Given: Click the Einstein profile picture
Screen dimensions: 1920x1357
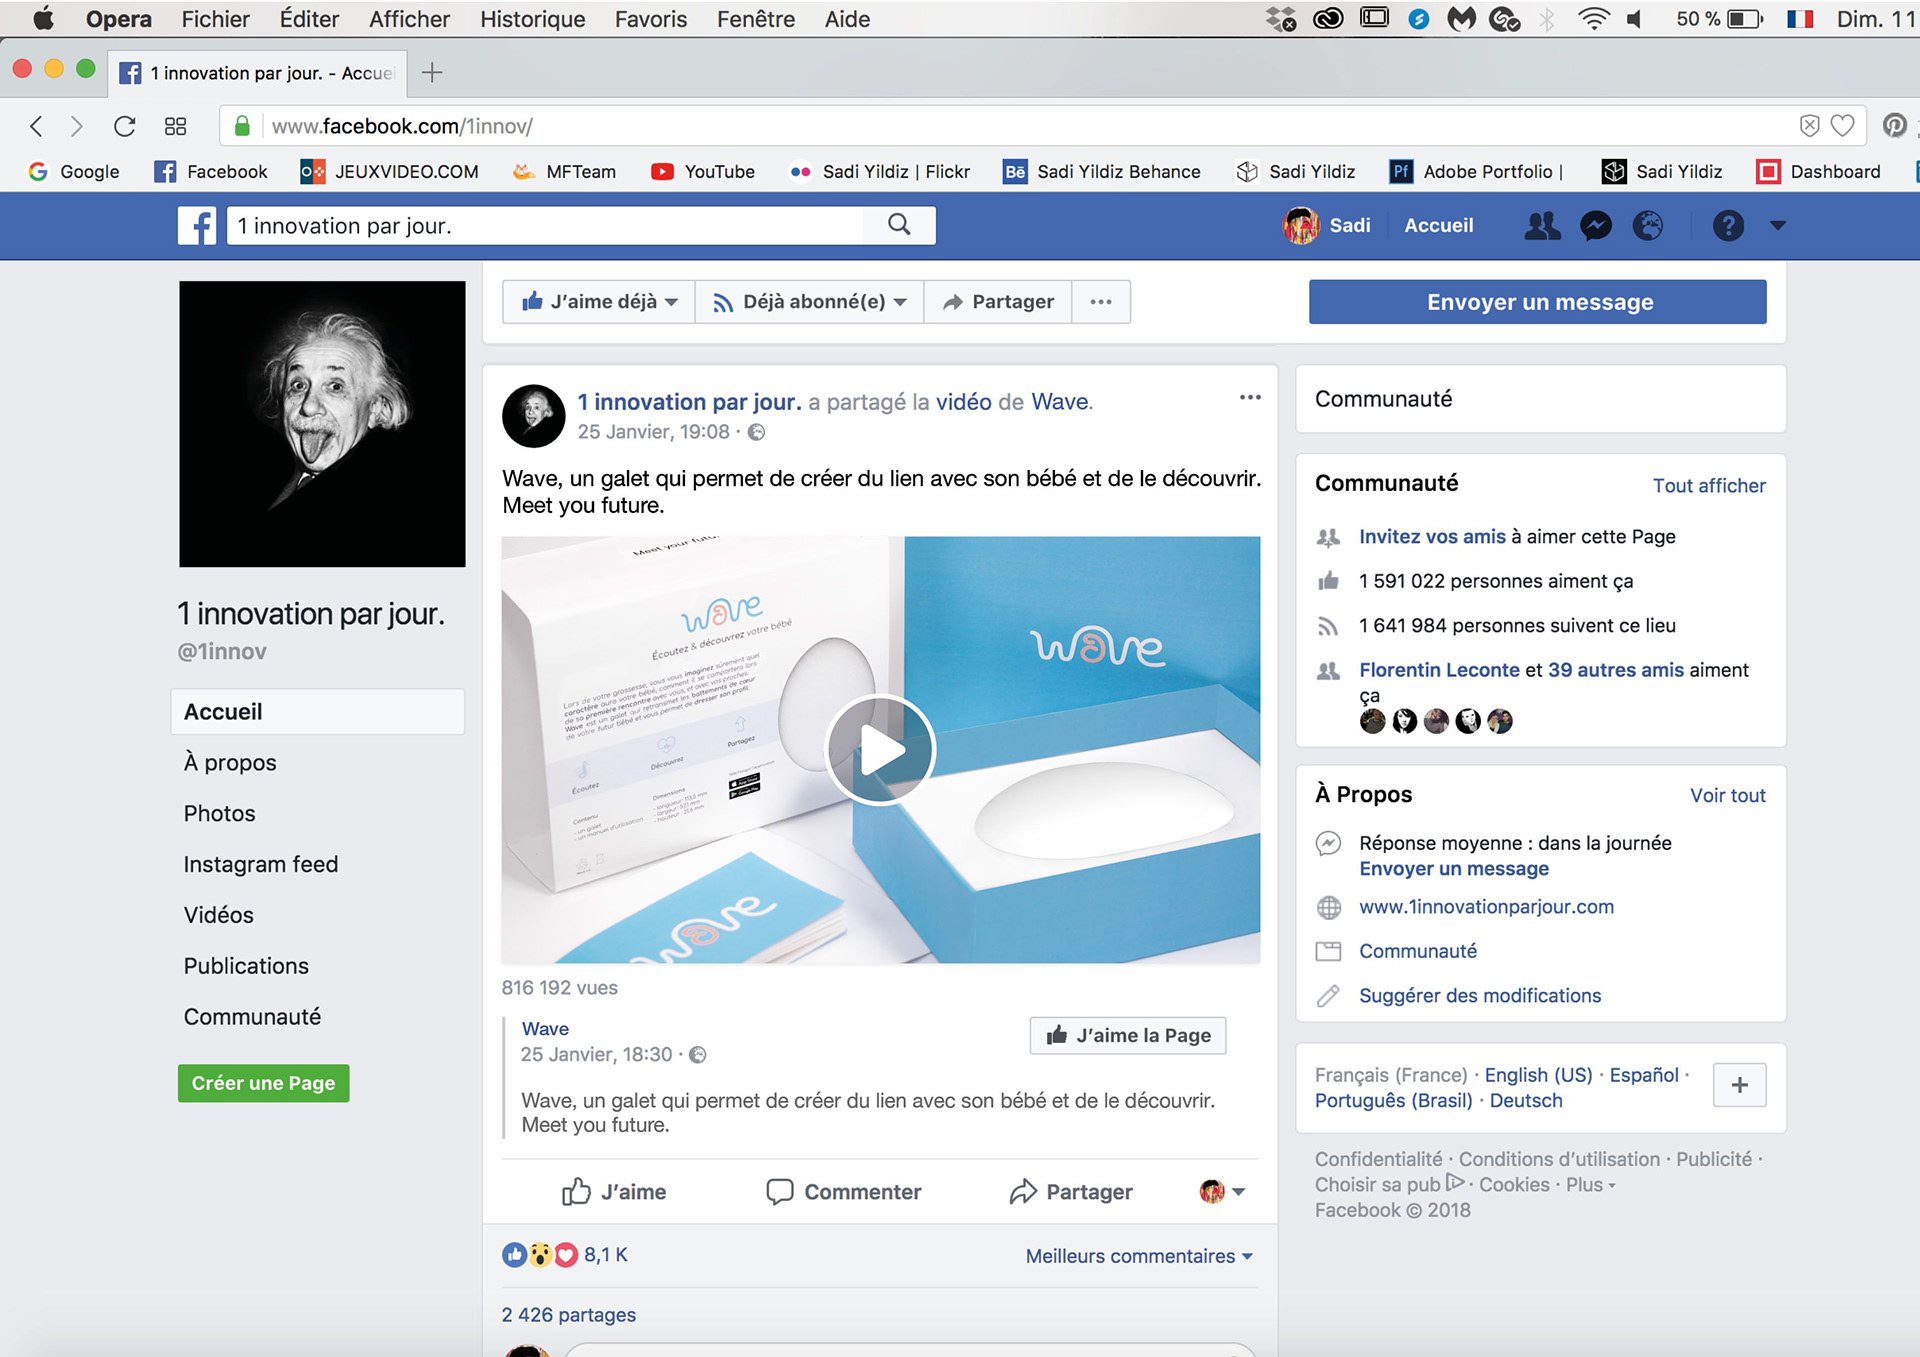Looking at the screenshot, I should 322,424.
